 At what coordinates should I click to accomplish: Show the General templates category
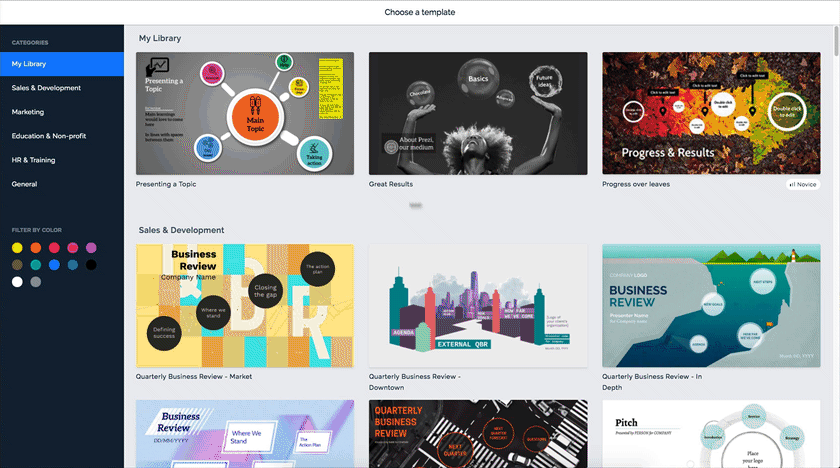pos(24,184)
